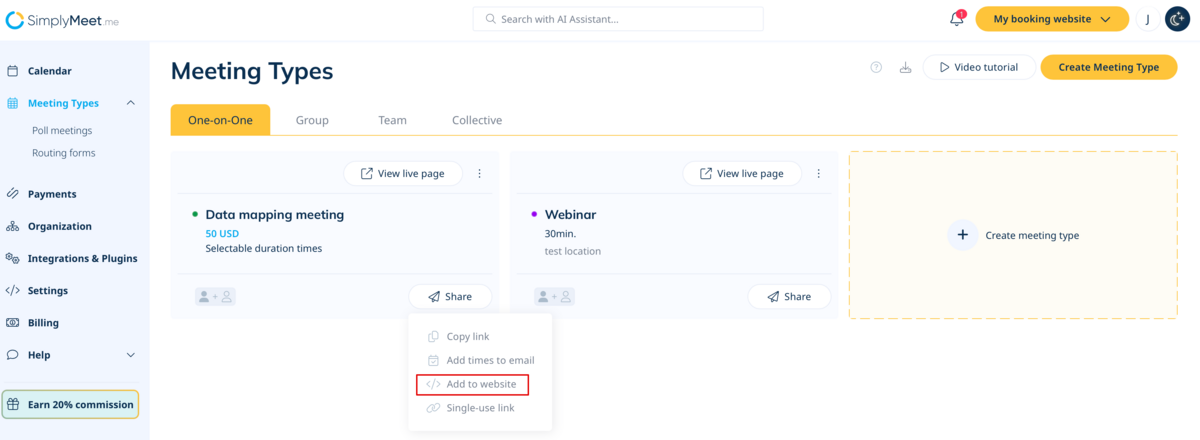Toggle dark mode moon icon
The width and height of the screenshot is (1200, 440).
click(1177, 19)
